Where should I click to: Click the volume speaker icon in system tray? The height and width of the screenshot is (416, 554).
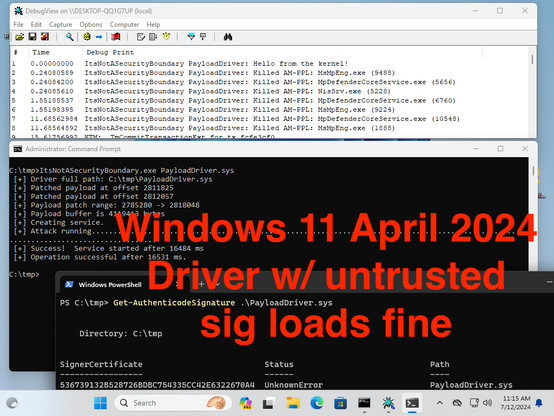488,403
